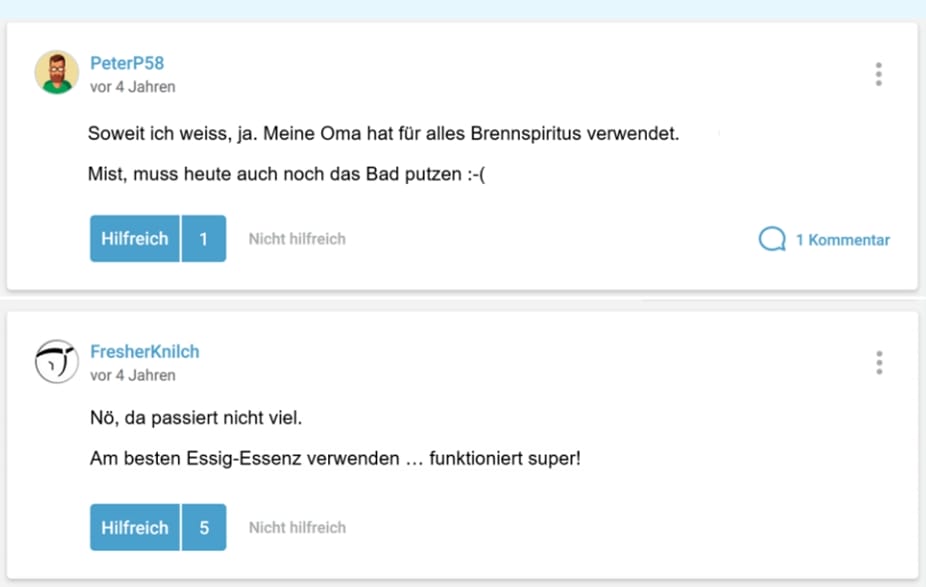Click the speech bubble comment icon
Screen dimensions: 926x587
771,239
